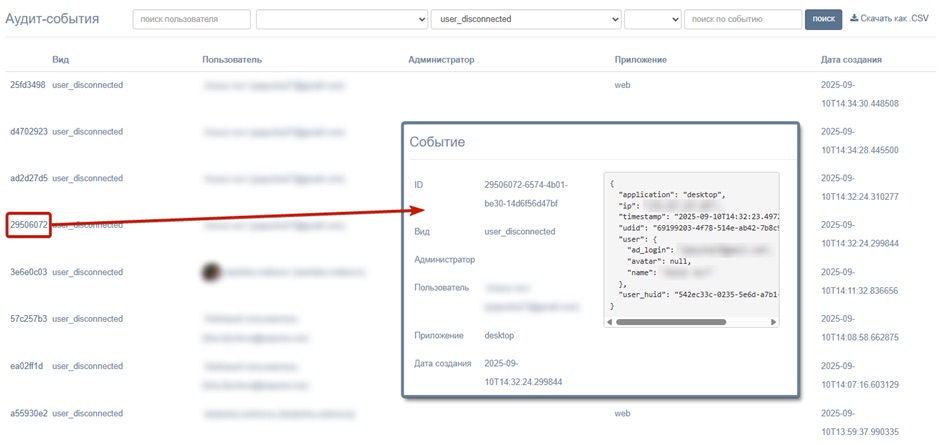Click the JSON scrollbar's right arrow
Screen dimensions: 941x445
coord(773,322)
